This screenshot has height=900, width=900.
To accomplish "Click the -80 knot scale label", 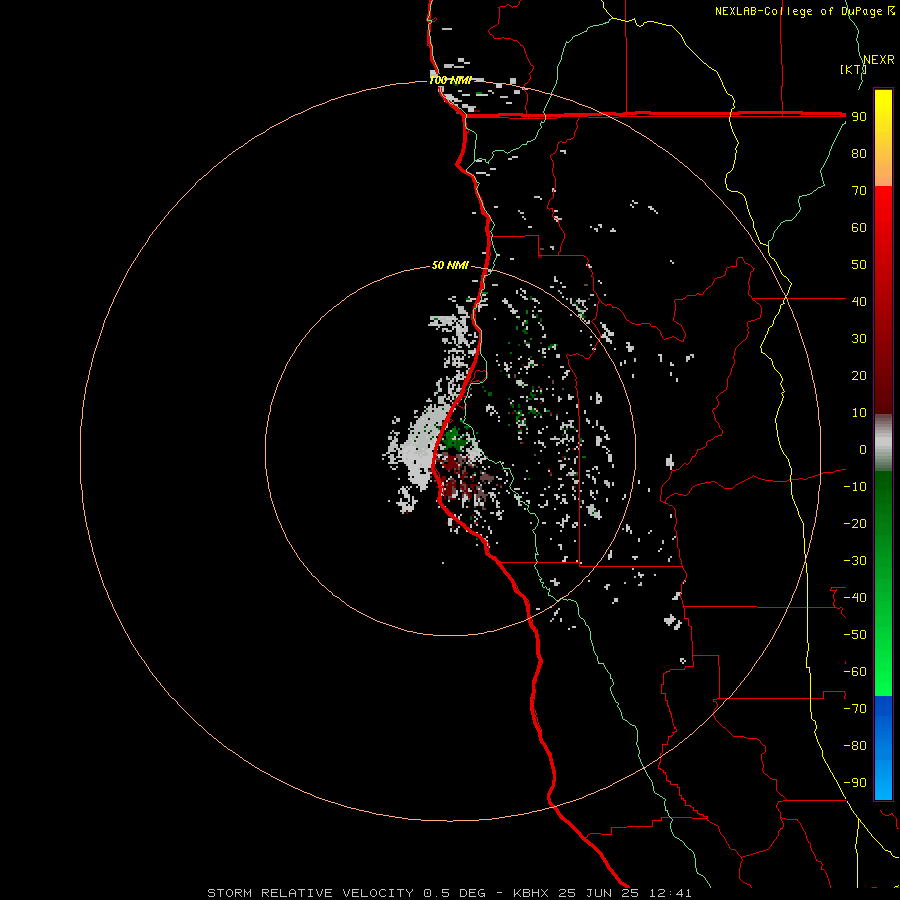I will pyautogui.click(x=855, y=746).
